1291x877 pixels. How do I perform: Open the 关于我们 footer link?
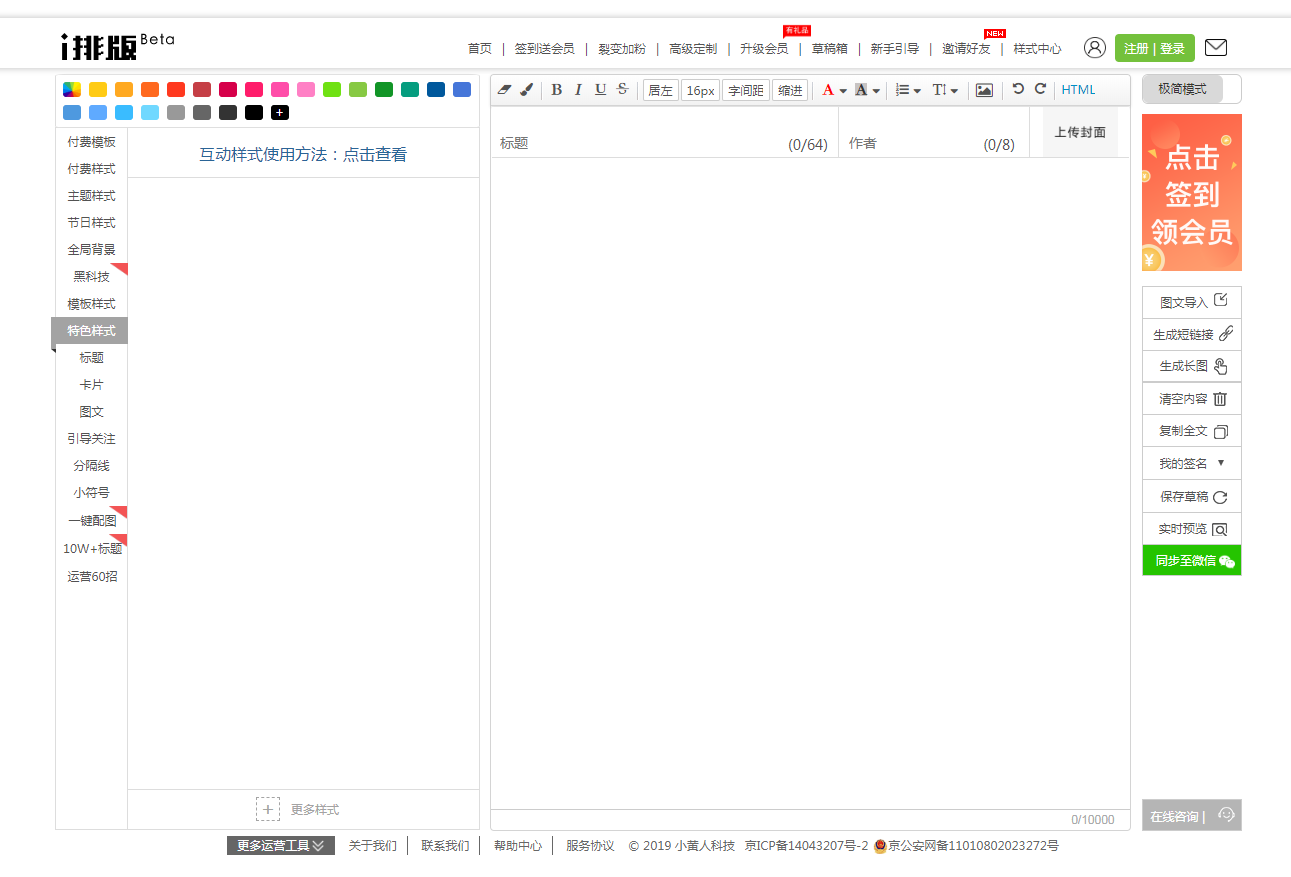coord(372,846)
